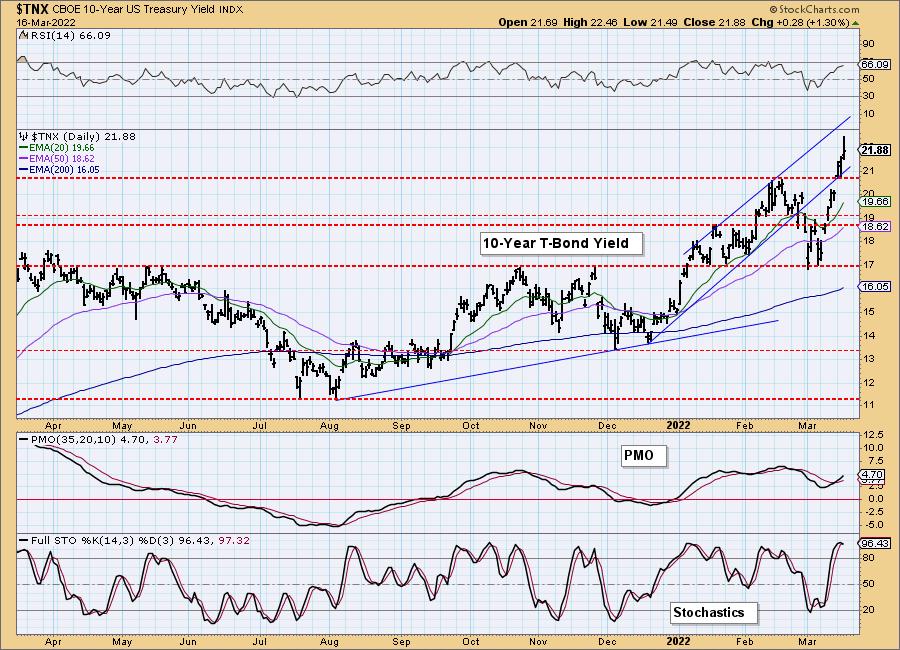This screenshot has height=650, width=900.
Task: Click the green up-arrow change icon
Action: click(855, 23)
